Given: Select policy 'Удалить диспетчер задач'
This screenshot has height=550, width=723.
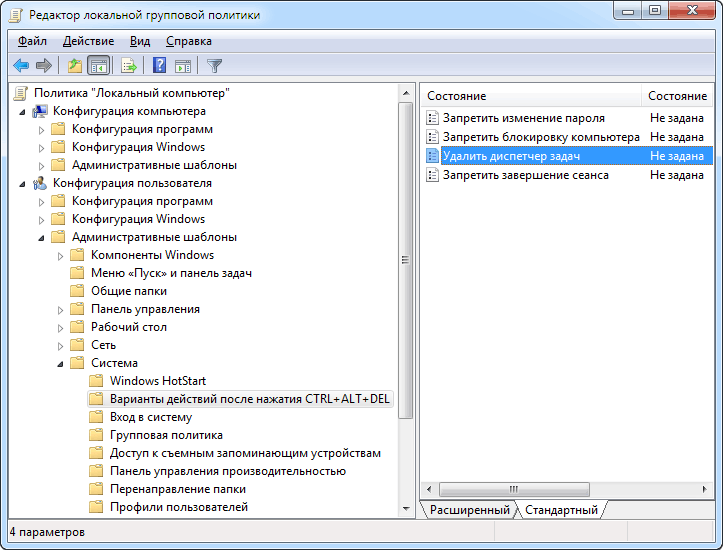Looking at the screenshot, I should point(511,156).
